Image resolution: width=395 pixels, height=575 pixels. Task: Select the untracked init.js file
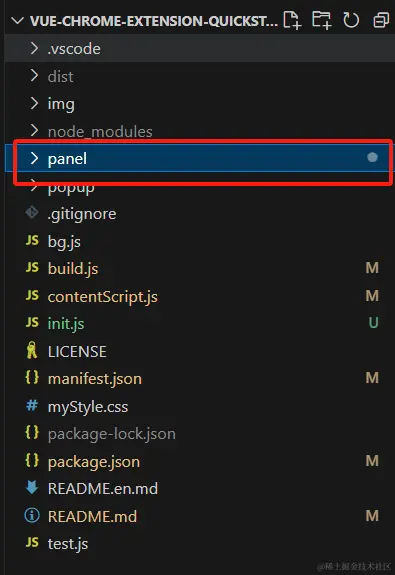66,323
